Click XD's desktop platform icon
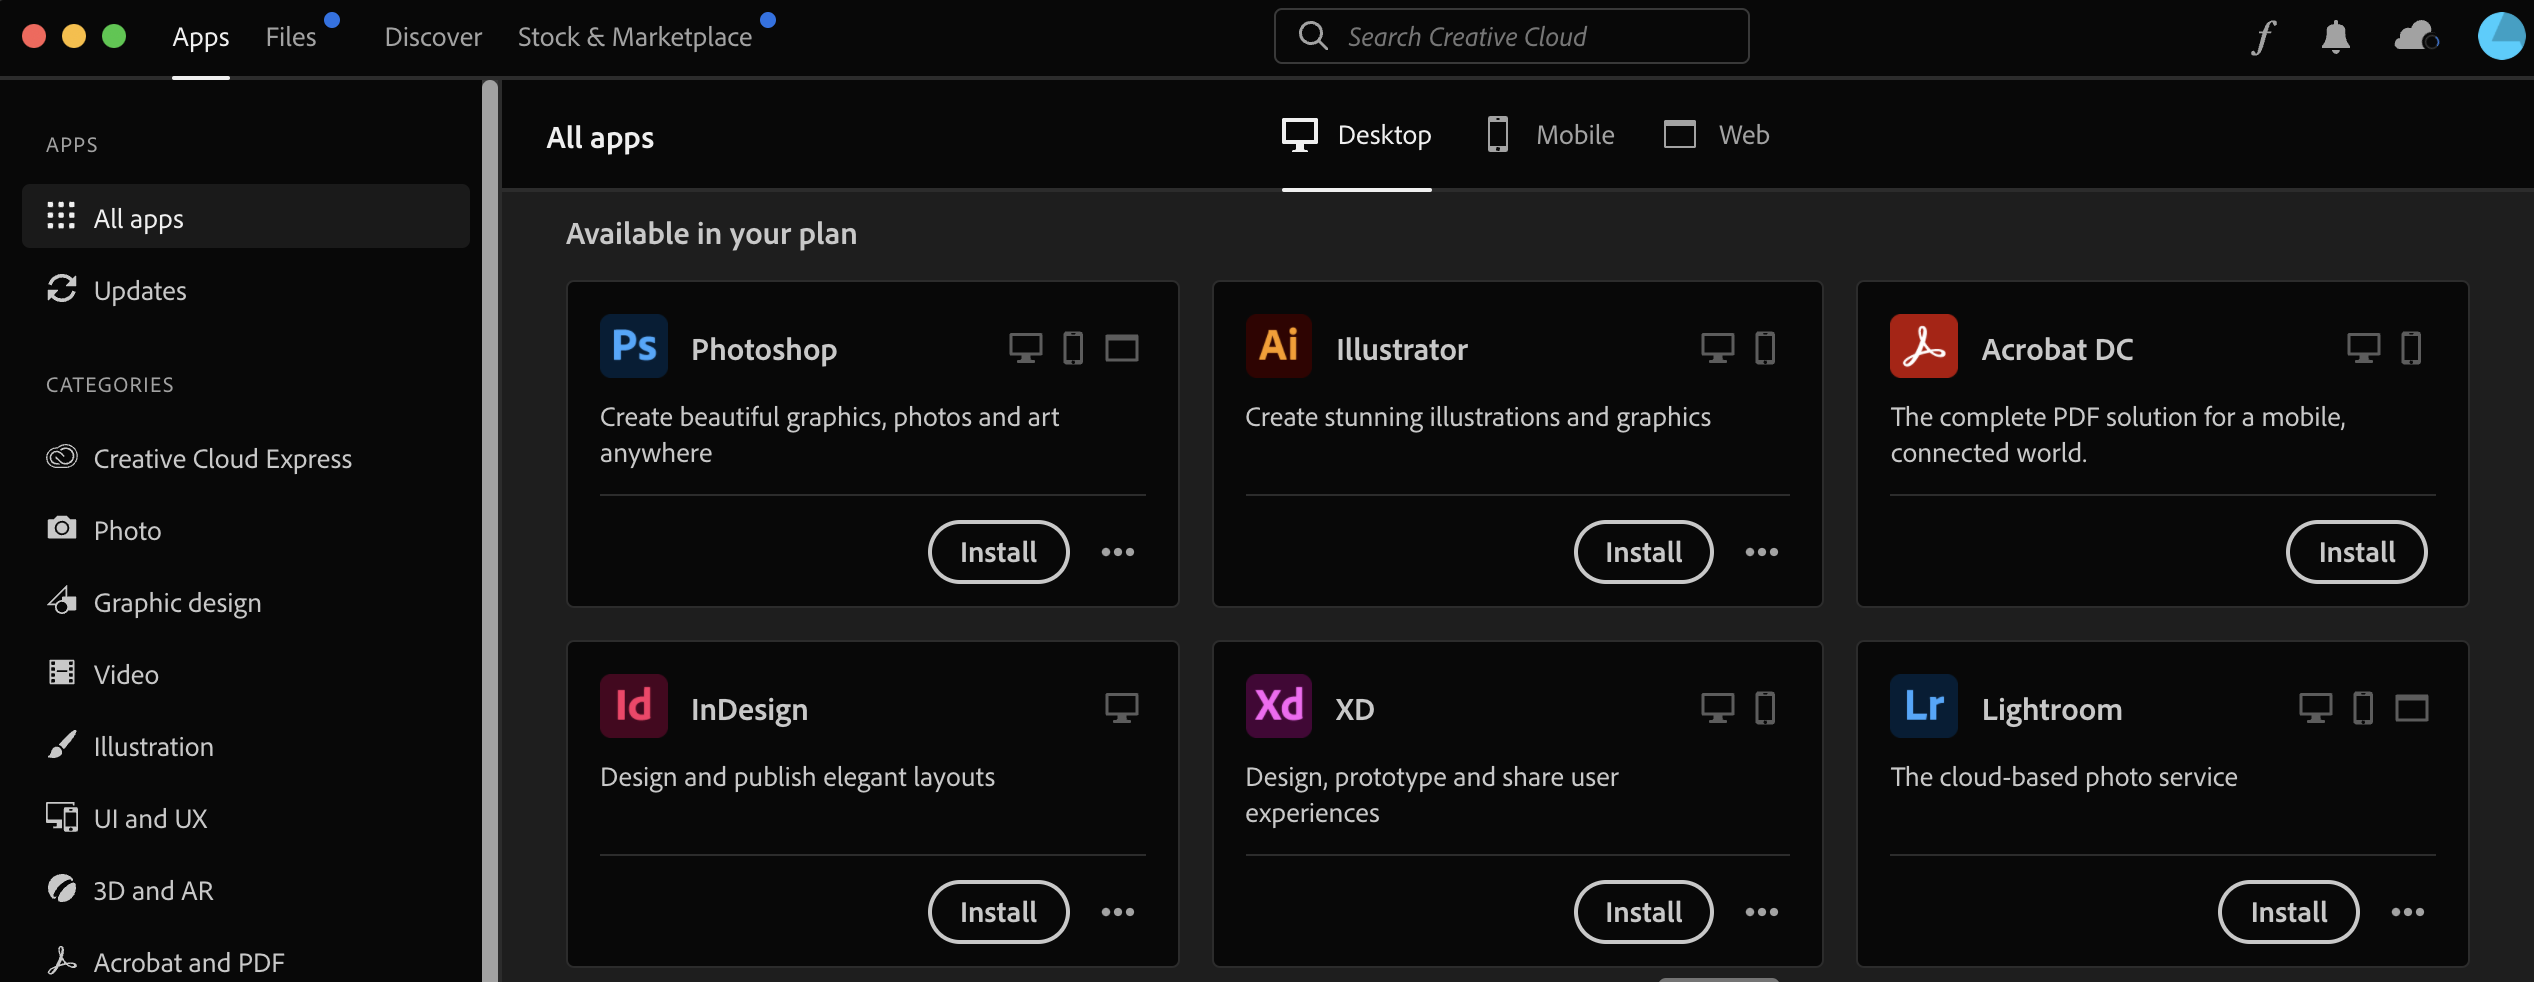The height and width of the screenshot is (982, 2534). click(x=1718, y=708)
